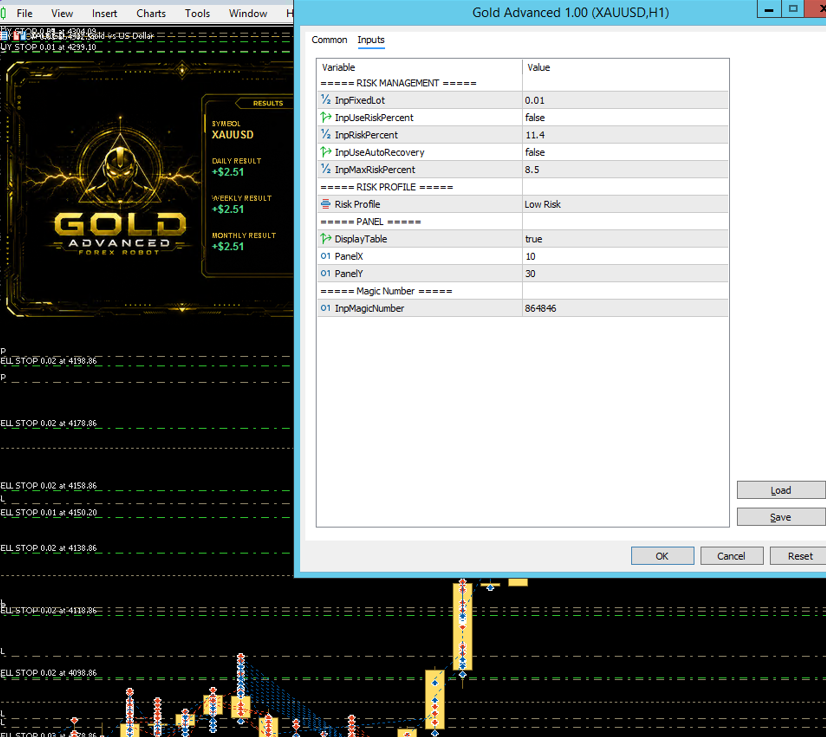Click the InpMaxRiskPercent double-type icon
This screenshot has width=826, height=737.
(326, 169)
